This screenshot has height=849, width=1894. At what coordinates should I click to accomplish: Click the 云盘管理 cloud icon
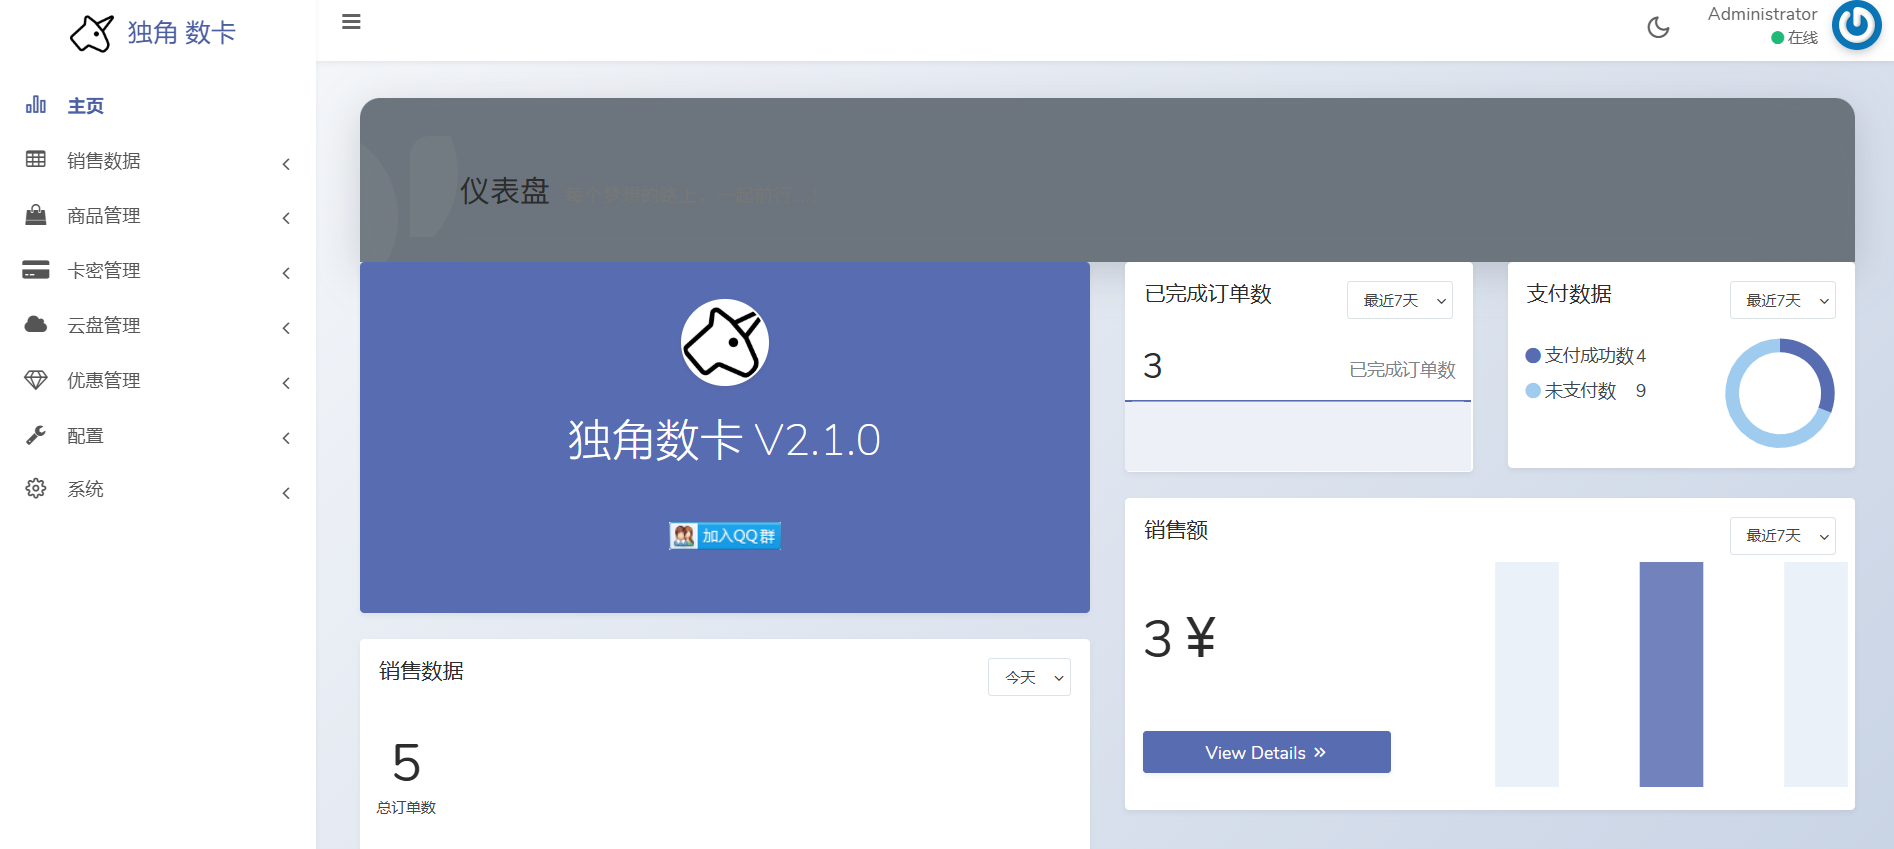36,325
